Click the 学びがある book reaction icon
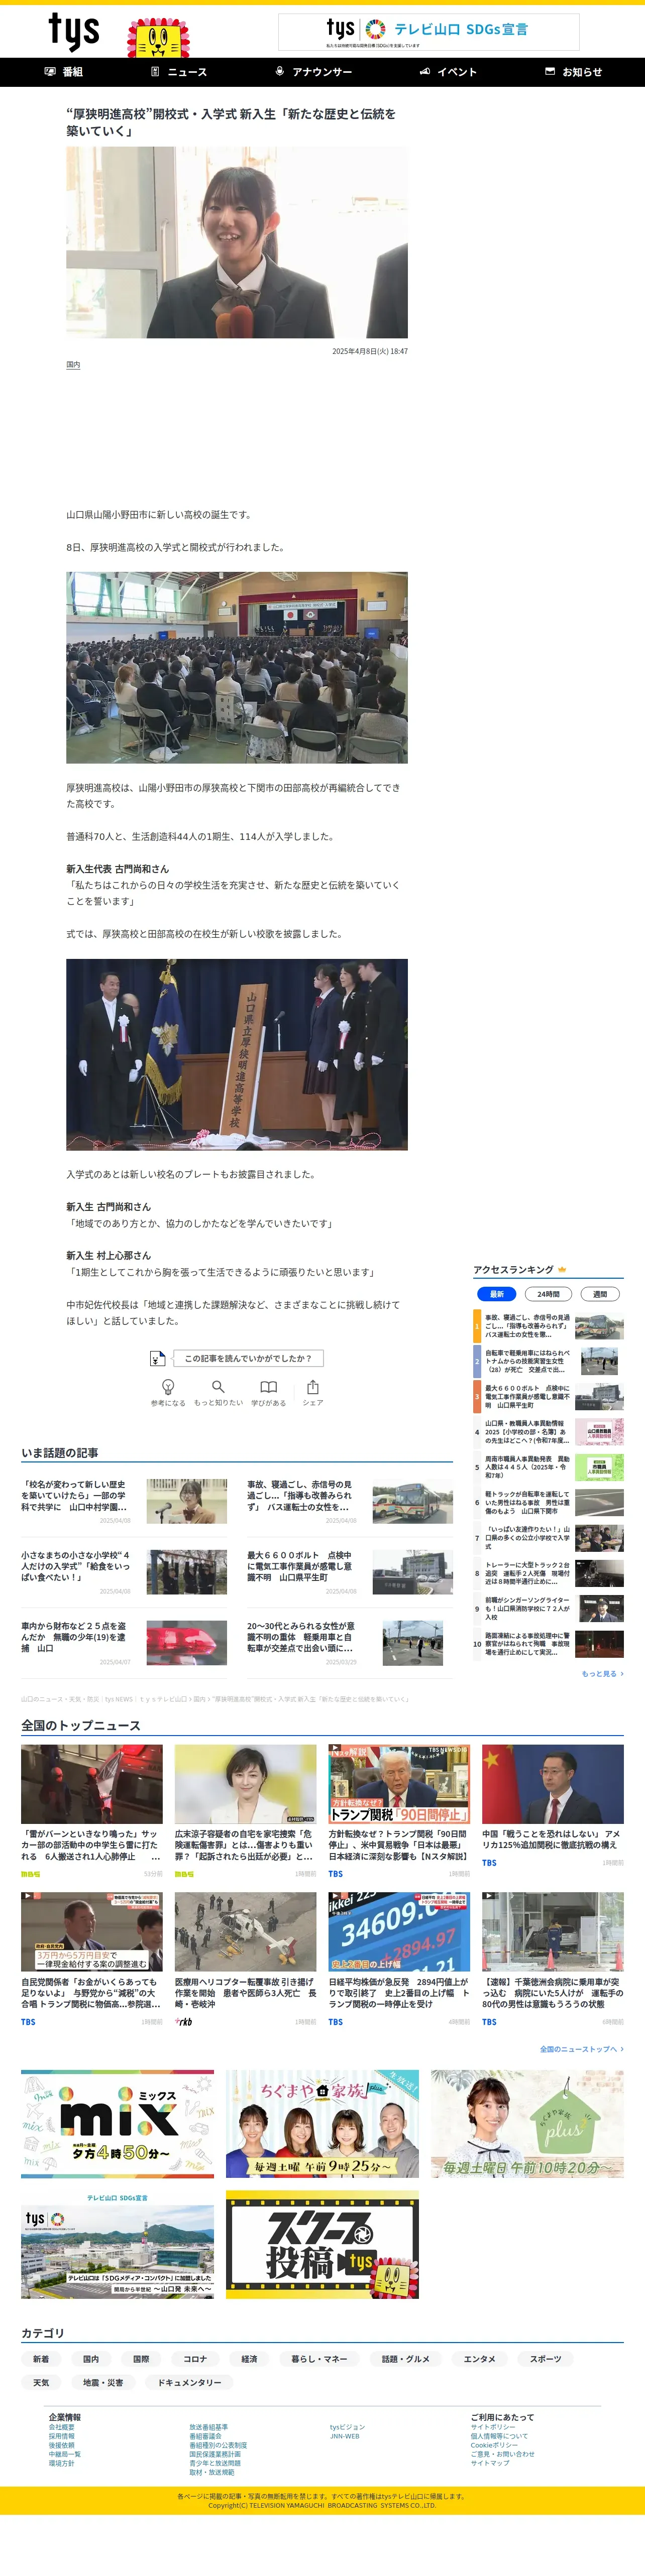This screenshot has width=645, height=2576. tap(268, 1387)
